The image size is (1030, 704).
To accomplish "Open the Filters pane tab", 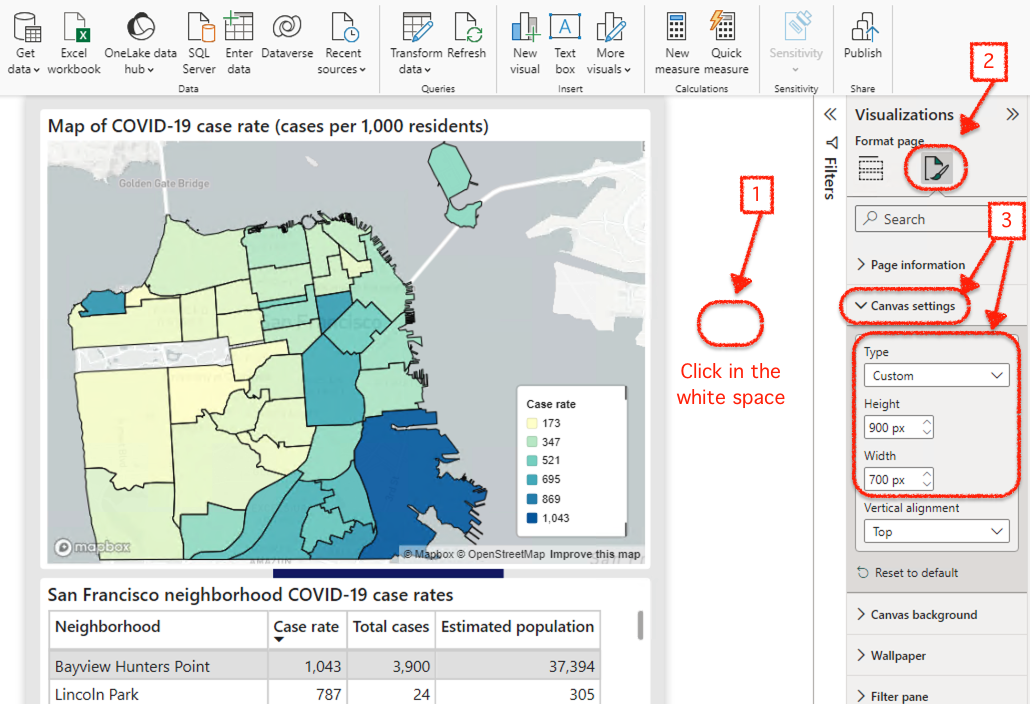I will click(x=830, y=179).
